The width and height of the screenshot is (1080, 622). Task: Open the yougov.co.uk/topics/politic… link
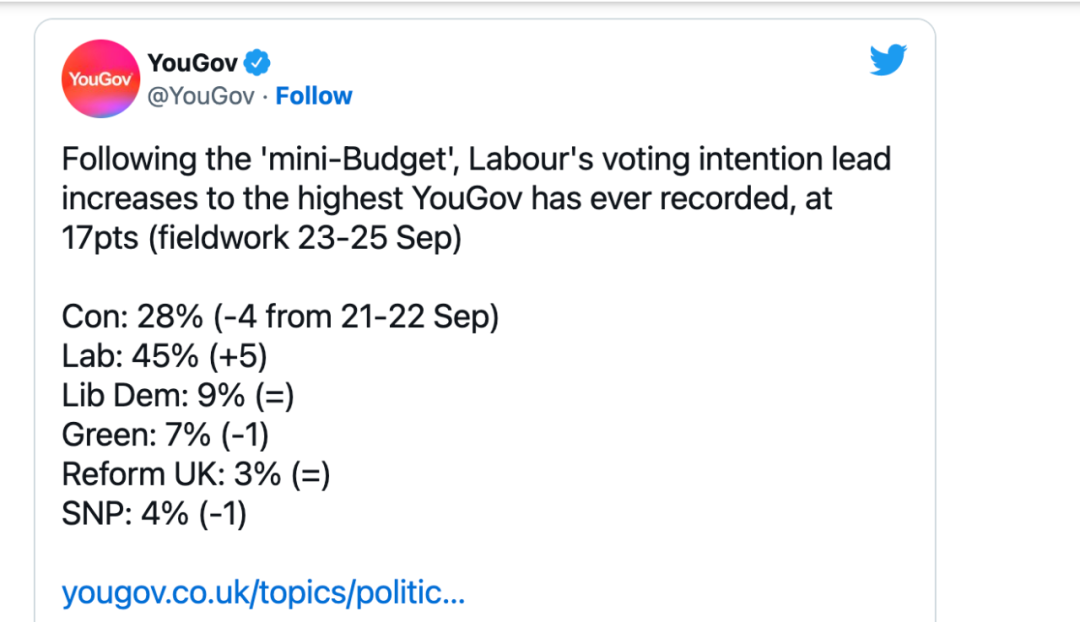[263, 592]
